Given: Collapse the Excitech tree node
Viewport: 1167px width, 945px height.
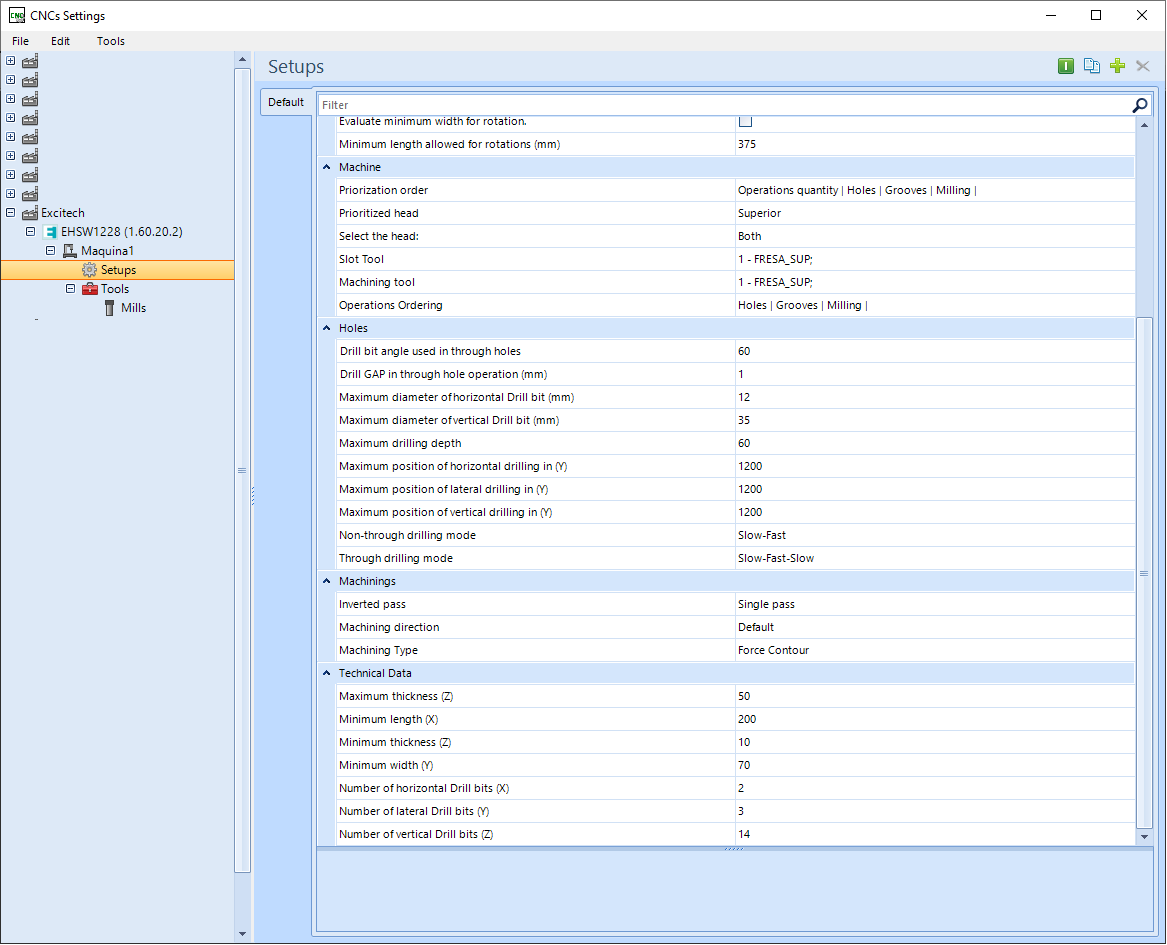Looking at the screenshot, I should [10, 212].
